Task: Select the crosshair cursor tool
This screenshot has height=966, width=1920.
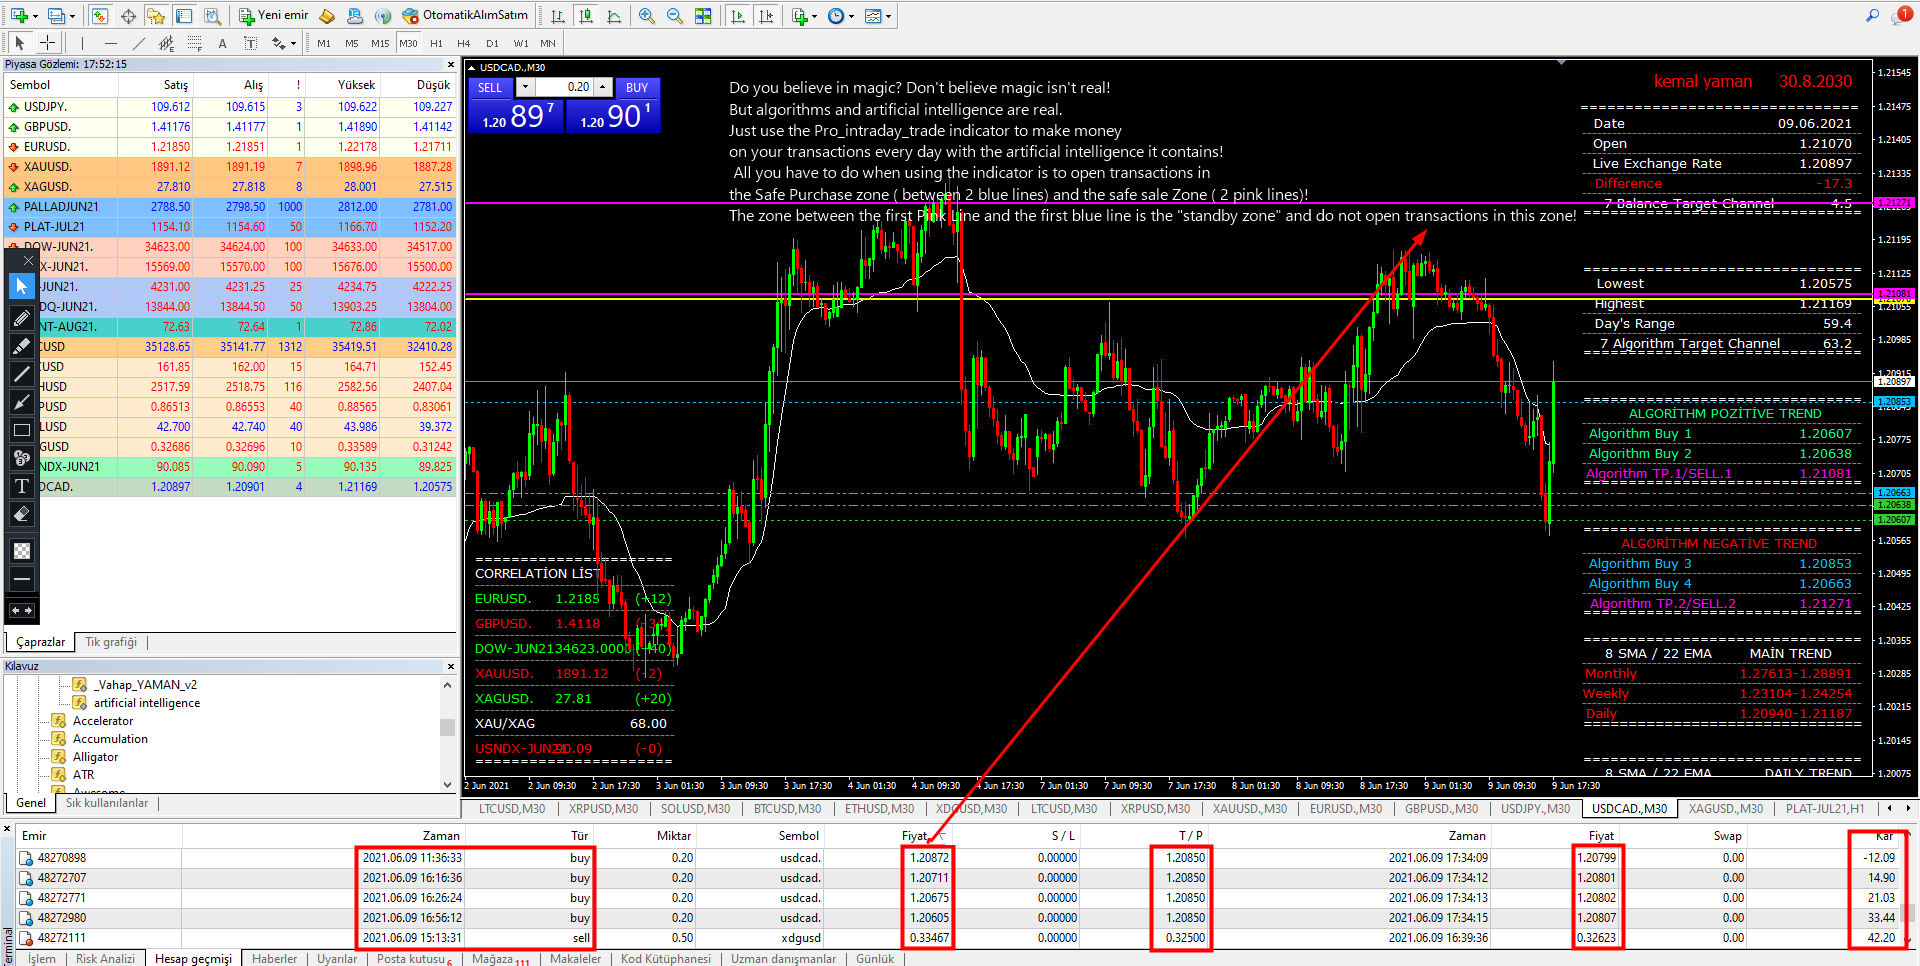Action: (47, 43)
